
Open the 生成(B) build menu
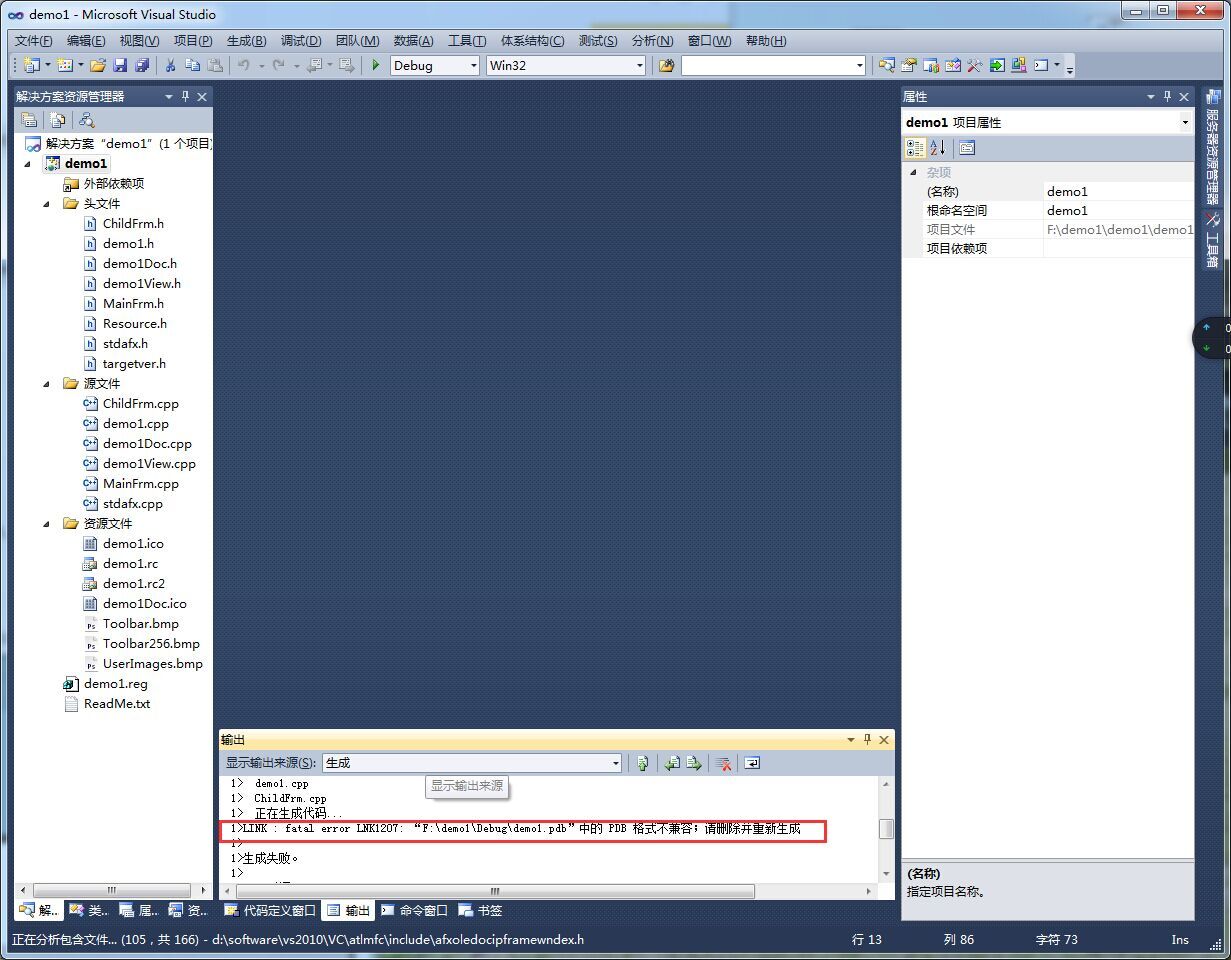click(x=247, y=41)
